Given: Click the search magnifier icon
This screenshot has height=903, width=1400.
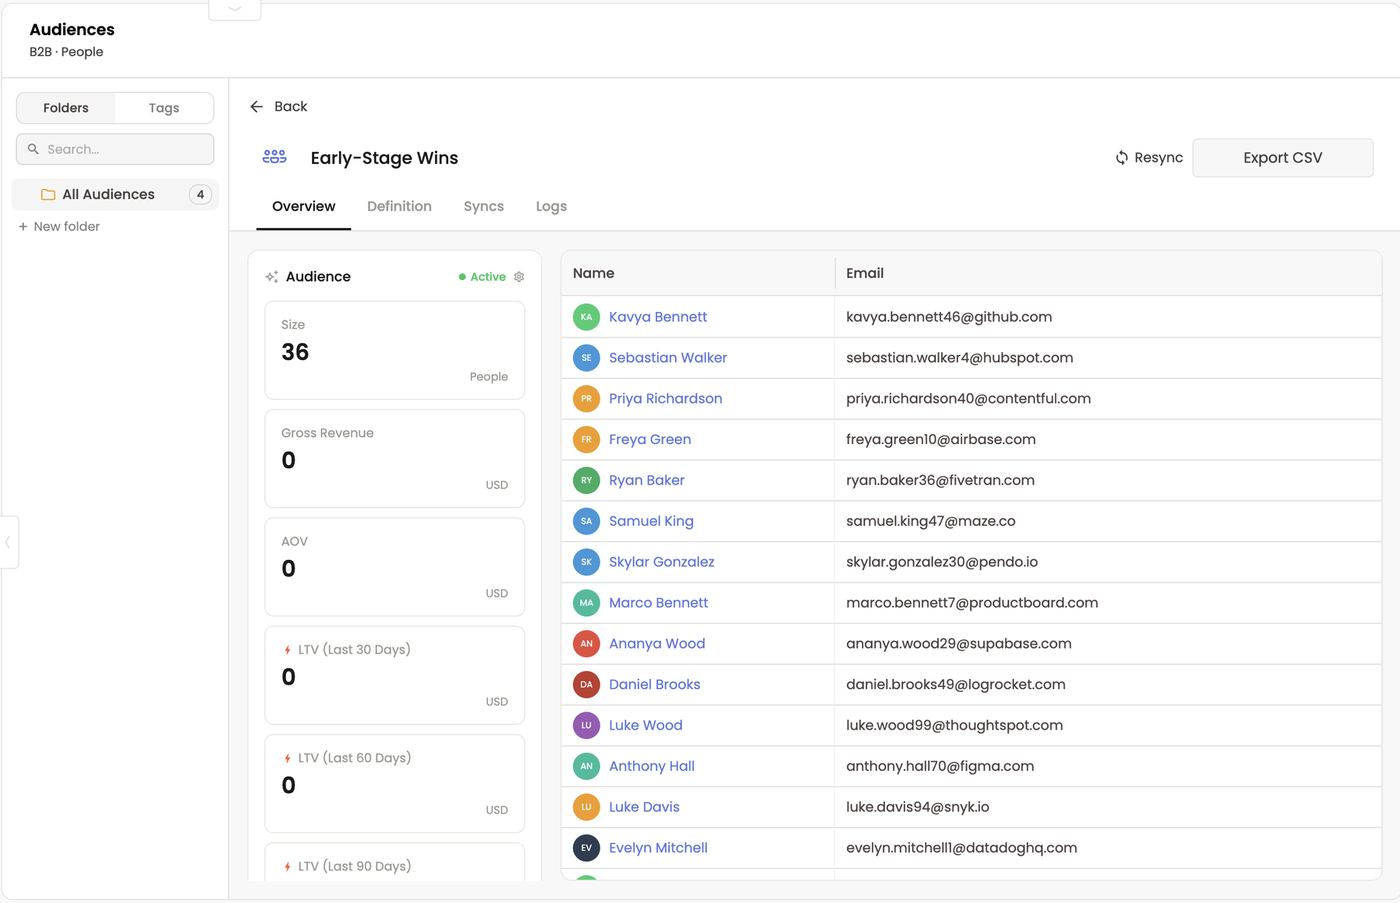Looking at the screenshot, I should [x=33, y=149].
